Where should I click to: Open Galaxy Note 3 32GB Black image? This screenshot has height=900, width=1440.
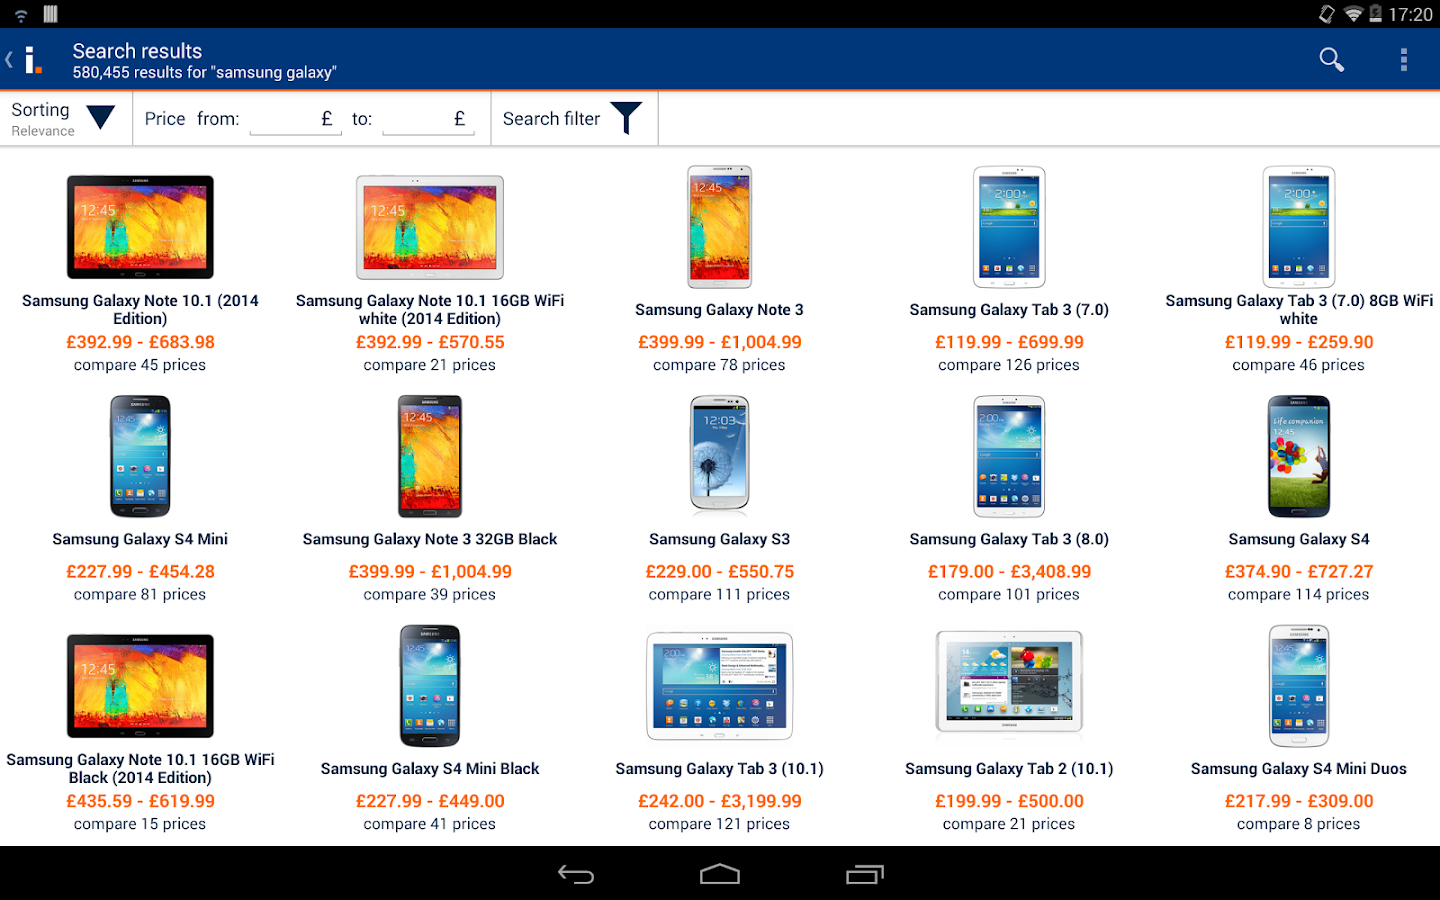(x=430, y=456)
